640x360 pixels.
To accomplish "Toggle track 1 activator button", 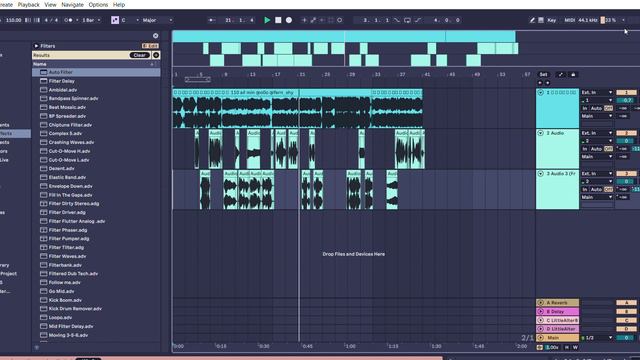I will 626,93.
